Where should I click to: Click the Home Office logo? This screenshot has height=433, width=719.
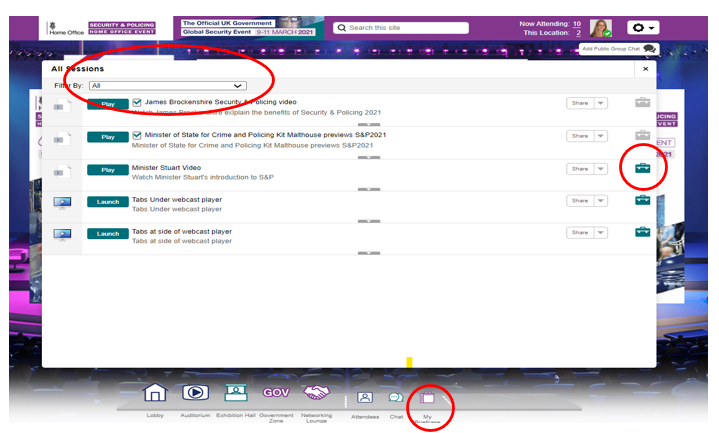click(x=66, y=28)
